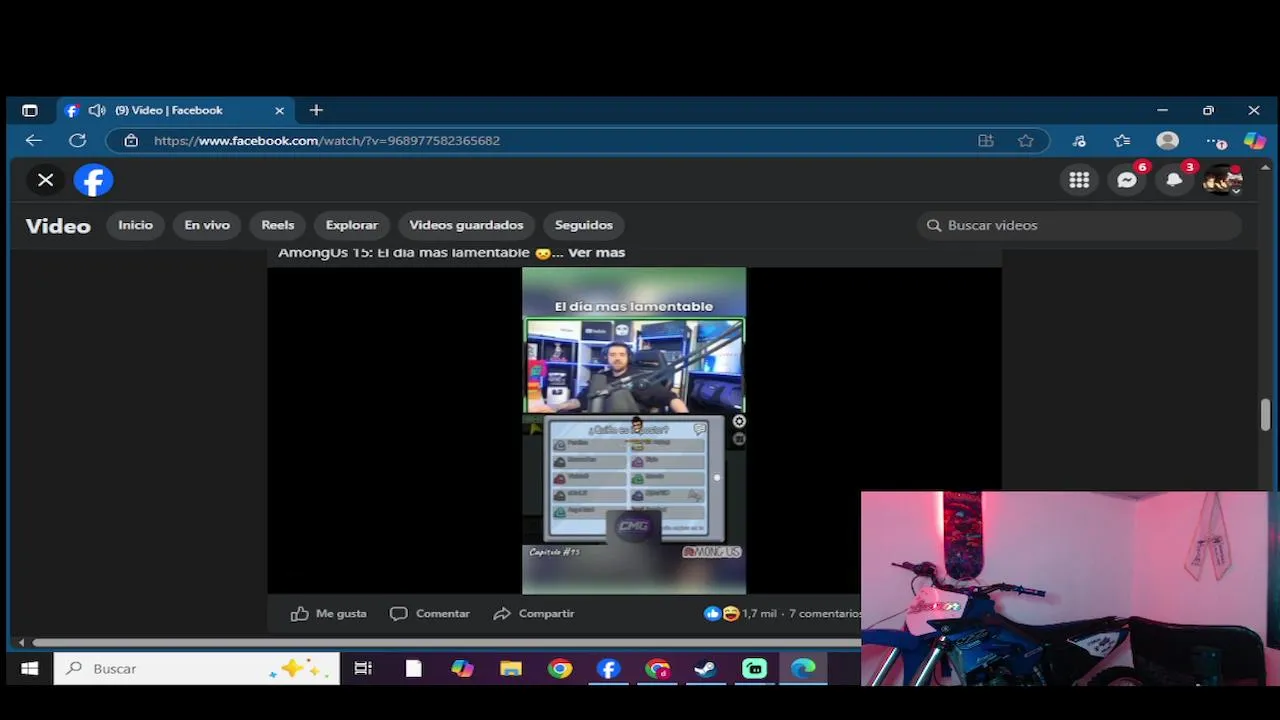Open Edge settings and more menu
1280x720 pixels.
1215,141
